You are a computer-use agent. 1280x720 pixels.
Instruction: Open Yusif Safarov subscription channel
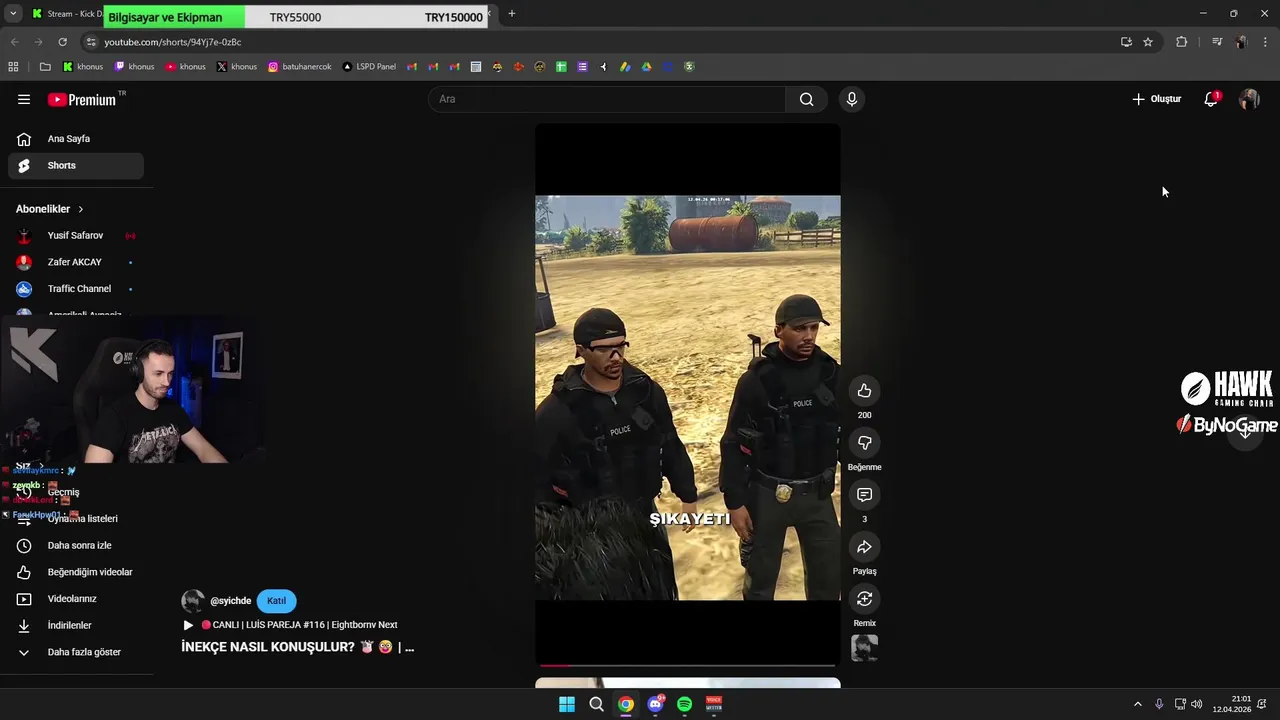[76, 236]
